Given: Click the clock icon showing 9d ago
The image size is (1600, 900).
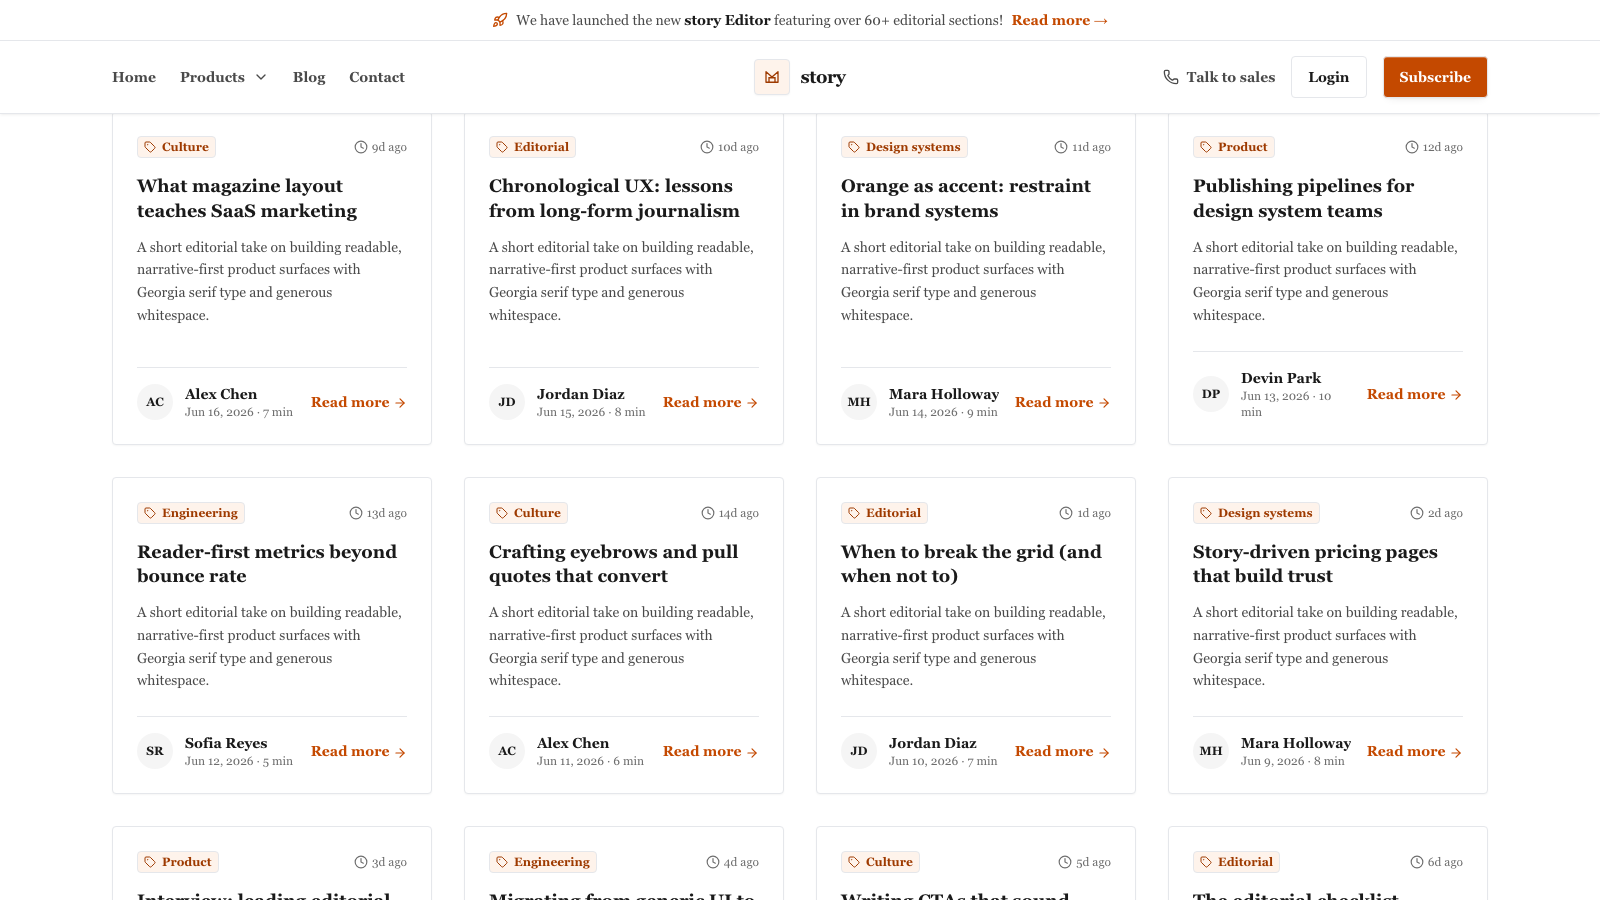Looking at the screenshot, I should (x=361, y=147).
